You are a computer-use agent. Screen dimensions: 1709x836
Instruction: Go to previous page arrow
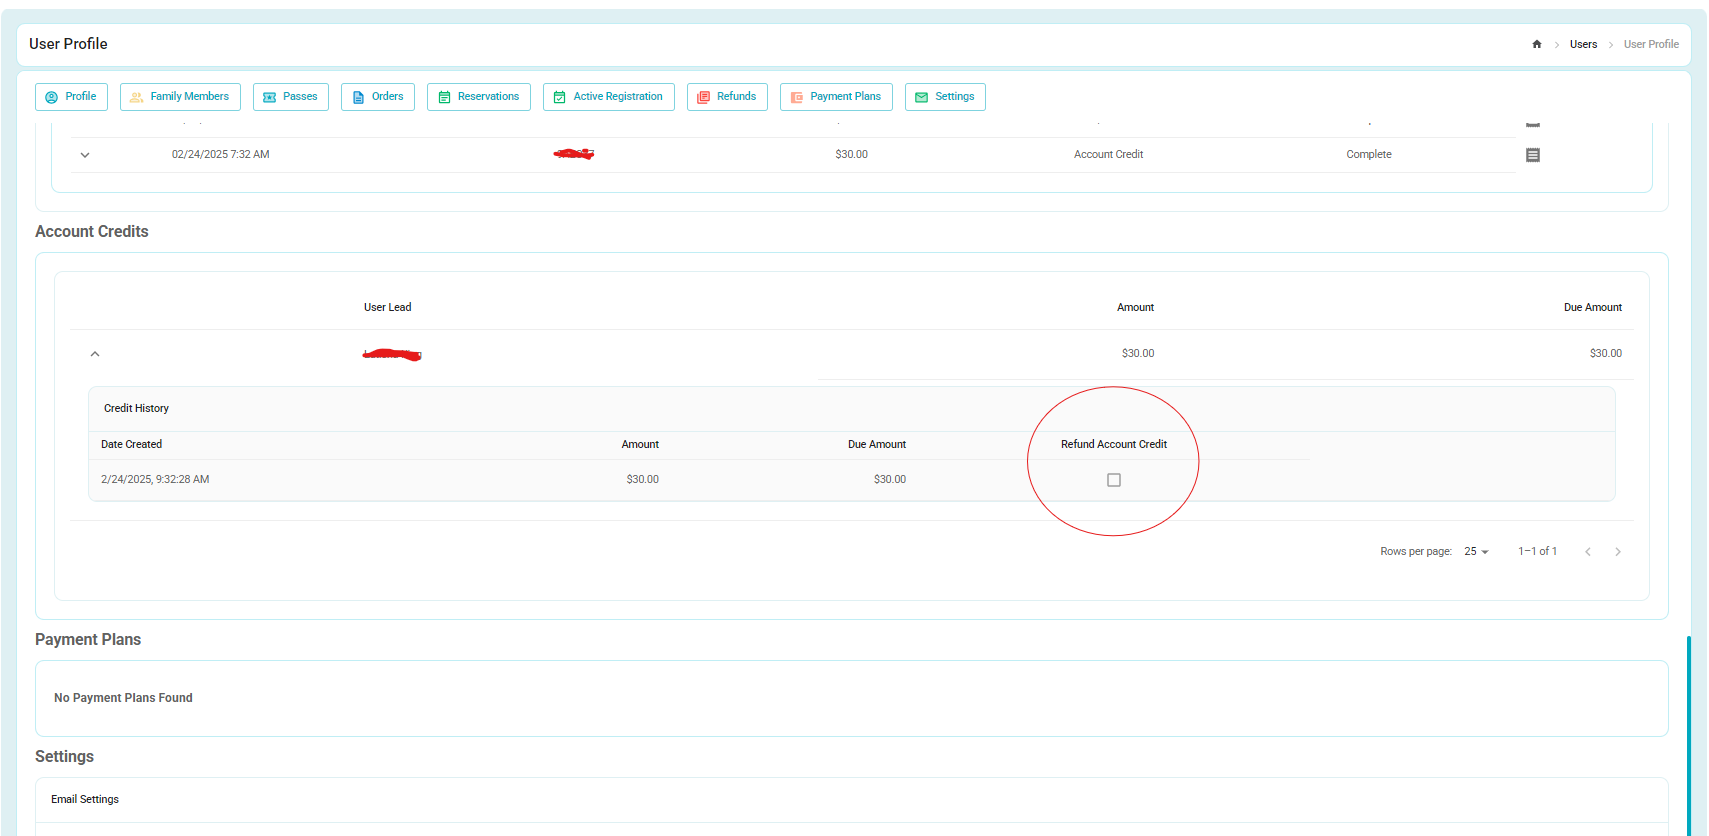(x=1588, y=552)
